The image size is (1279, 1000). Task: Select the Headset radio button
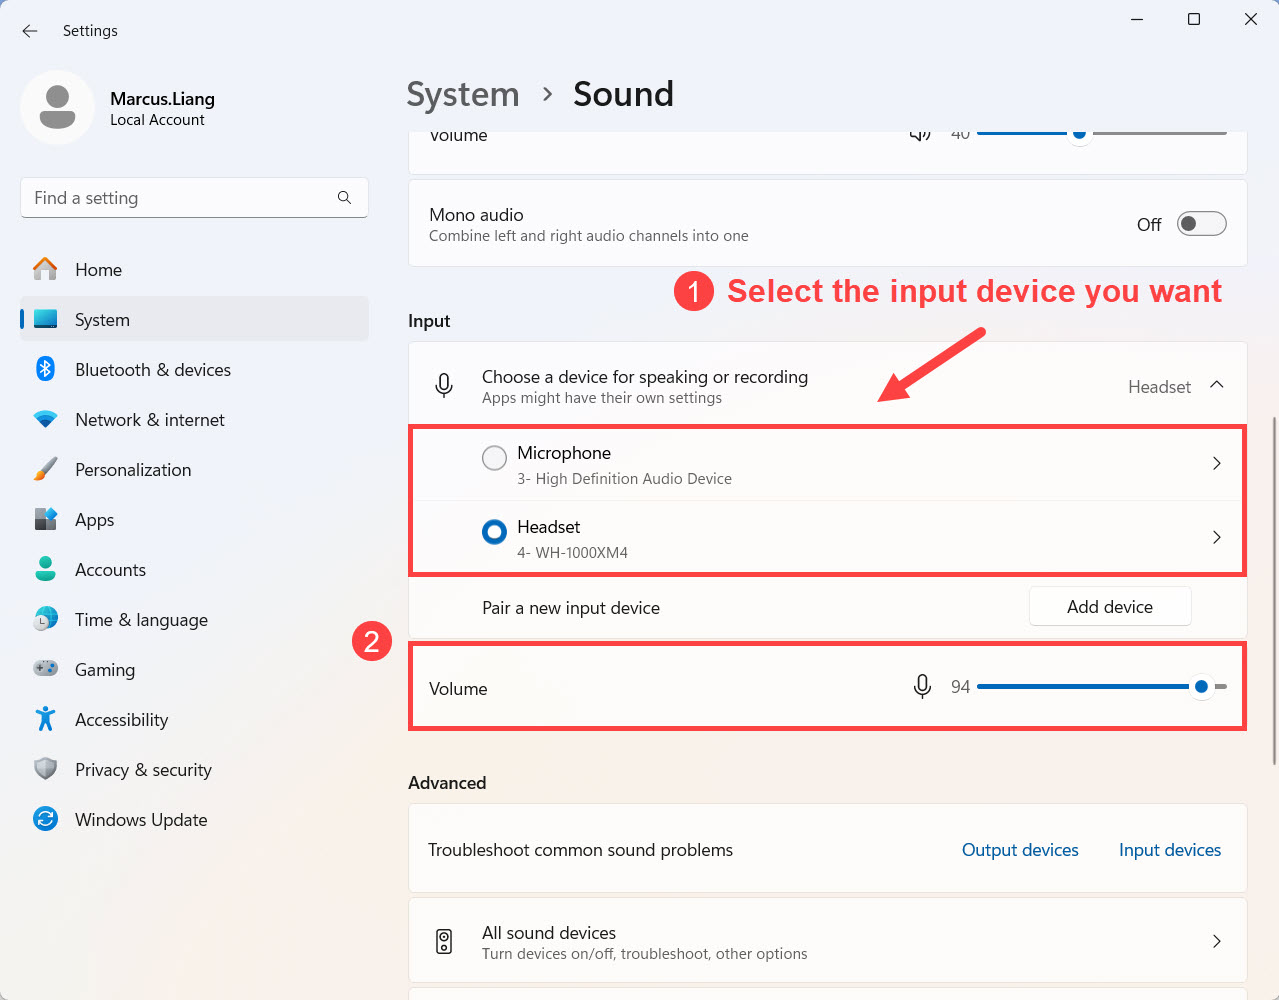(x=494, y=532)
